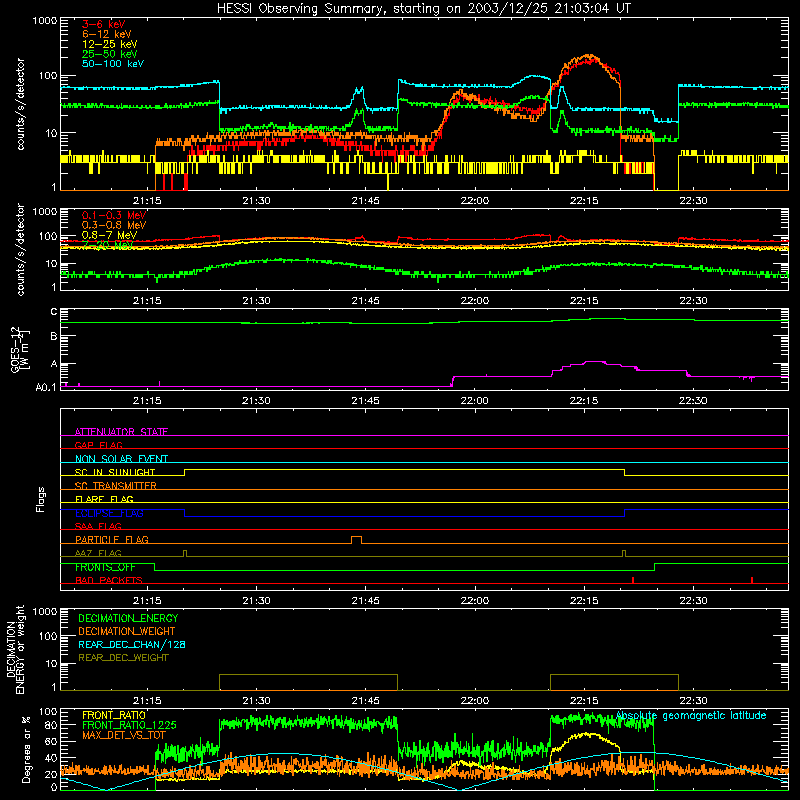This screenshot has width=800, height=800.
Task: Click the particle flag pulse near 21:45
Action: (x=357, y=540)
